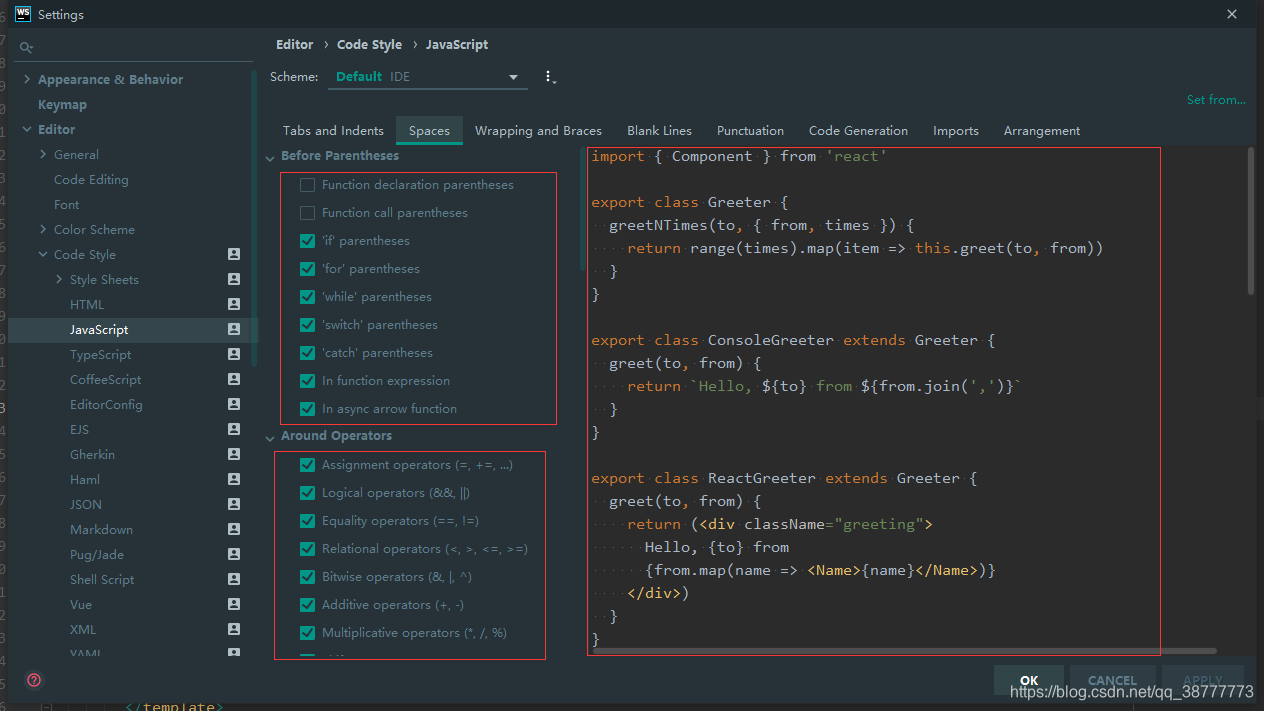Viewport: 1264px width, 711px height.
Task: Select TypeScript in settings tree
Action: pyautogui.click(x=100, y=354)
